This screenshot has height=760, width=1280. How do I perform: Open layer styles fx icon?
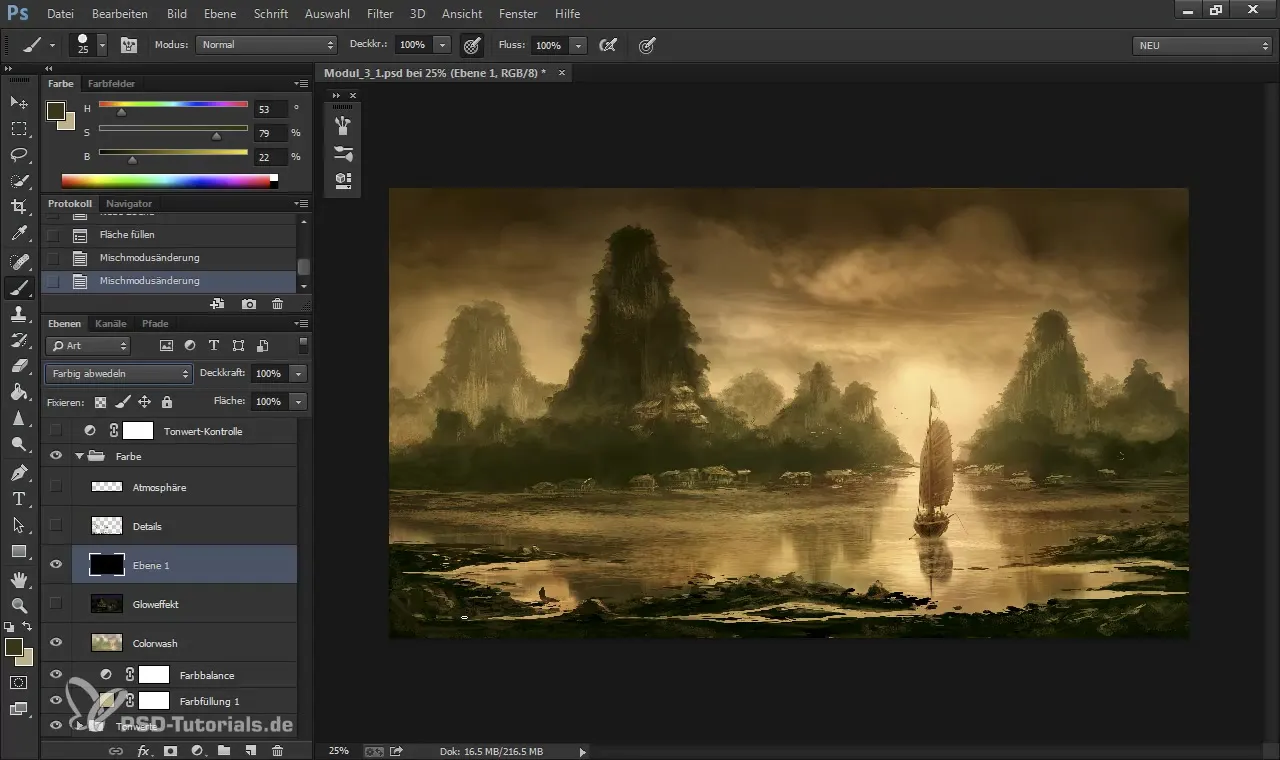143,750
